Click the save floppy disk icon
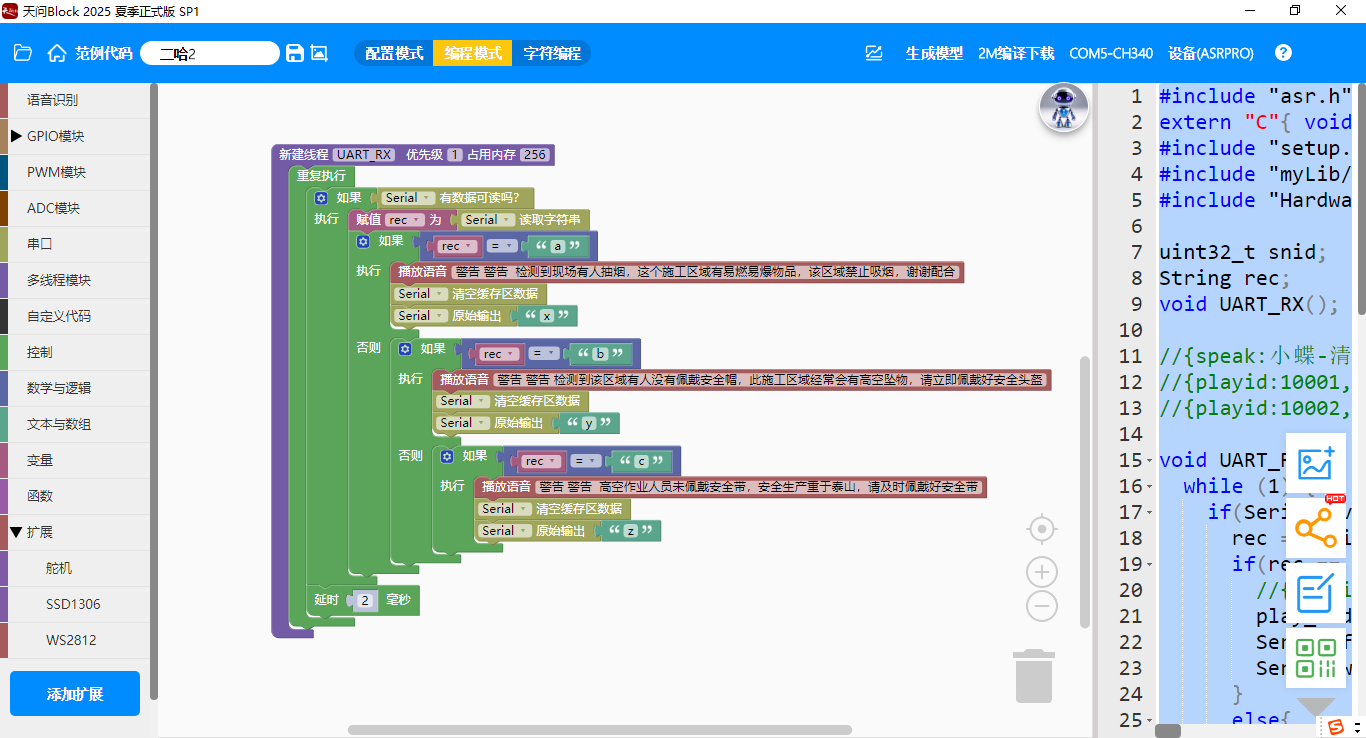Image resolution: width=1366 pixels, height=738 pixels. [295, 53]
